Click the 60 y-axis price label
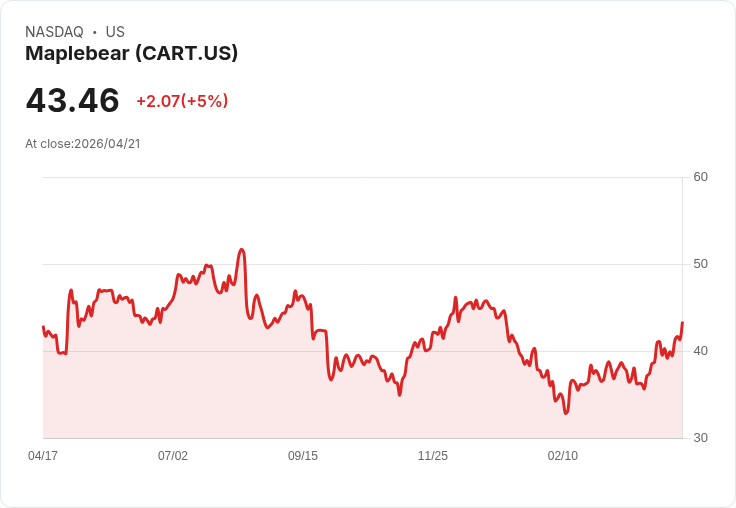The width and height of the screenshot is (736, 508). click(x=700, y=177)
